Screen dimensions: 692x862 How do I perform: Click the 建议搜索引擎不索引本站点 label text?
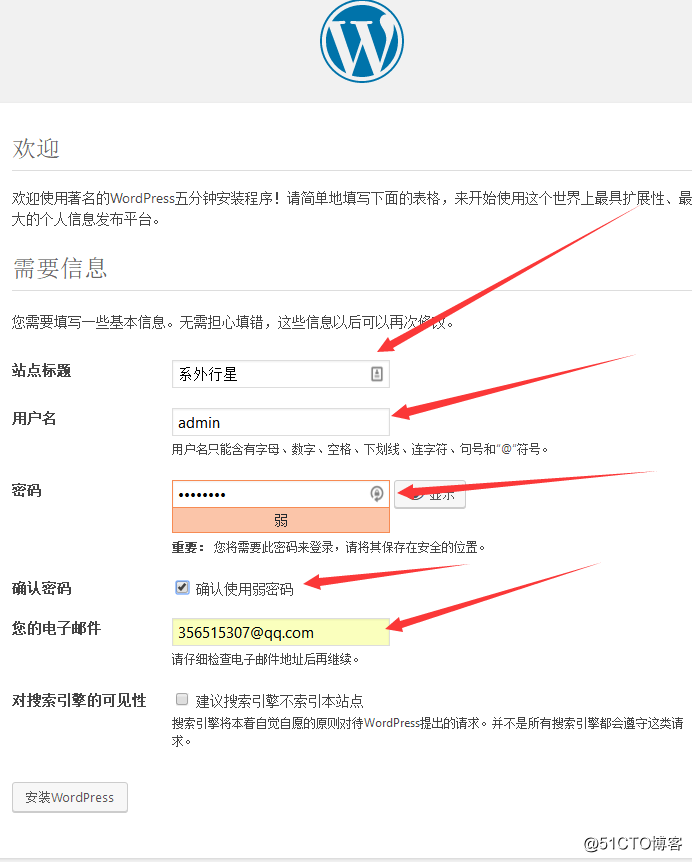click(x=280, y=701)
